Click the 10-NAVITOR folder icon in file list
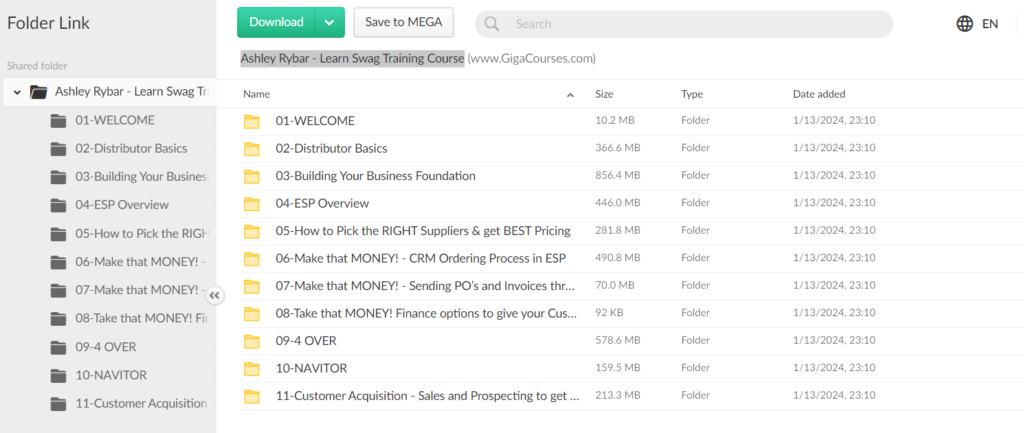This screenshot has width=1024, height=433. pos(251,369)
